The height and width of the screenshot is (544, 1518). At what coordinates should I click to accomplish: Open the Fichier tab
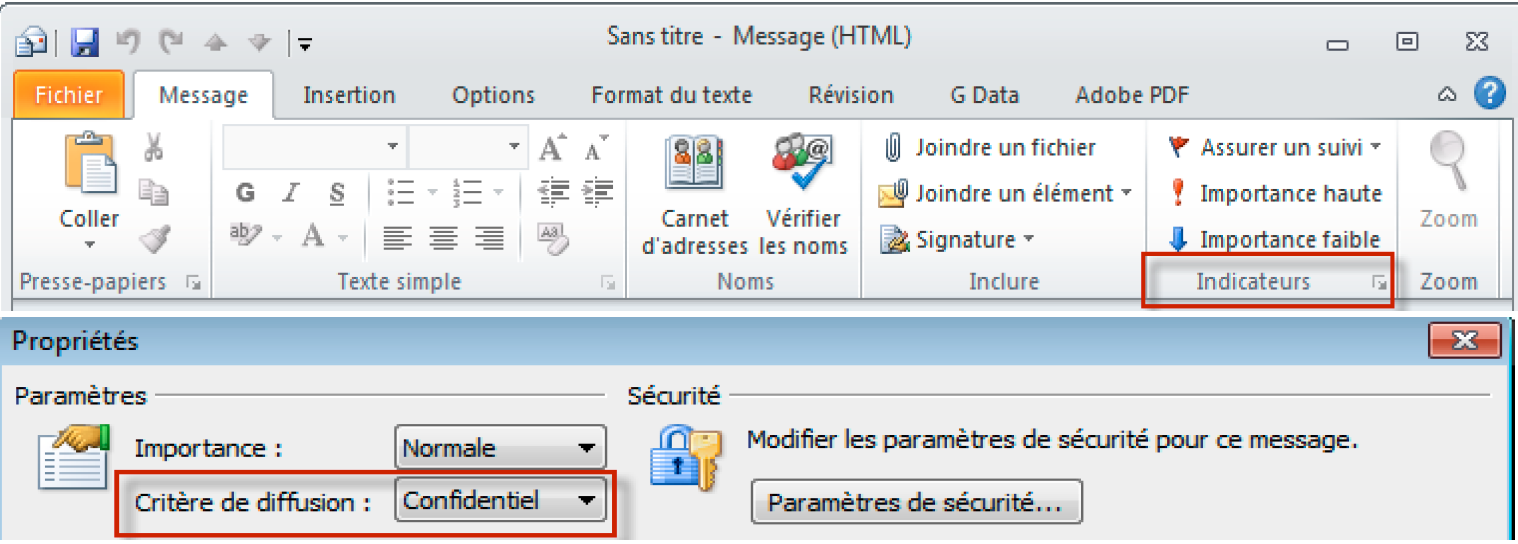(x=69, y=95)
